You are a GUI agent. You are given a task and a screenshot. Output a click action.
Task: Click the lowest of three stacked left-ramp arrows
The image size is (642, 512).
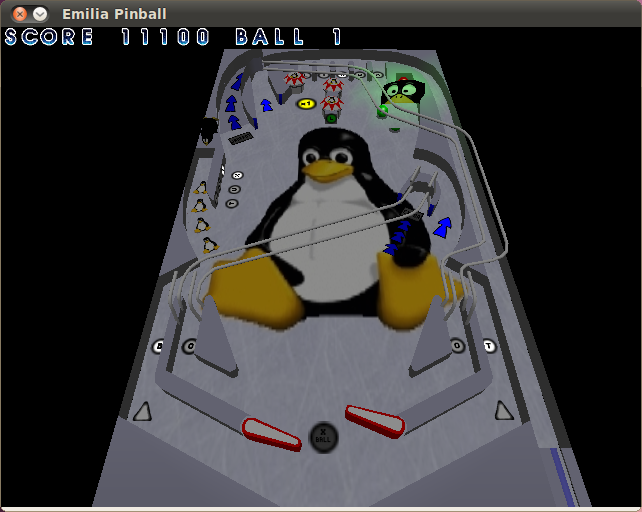point(234,122)
